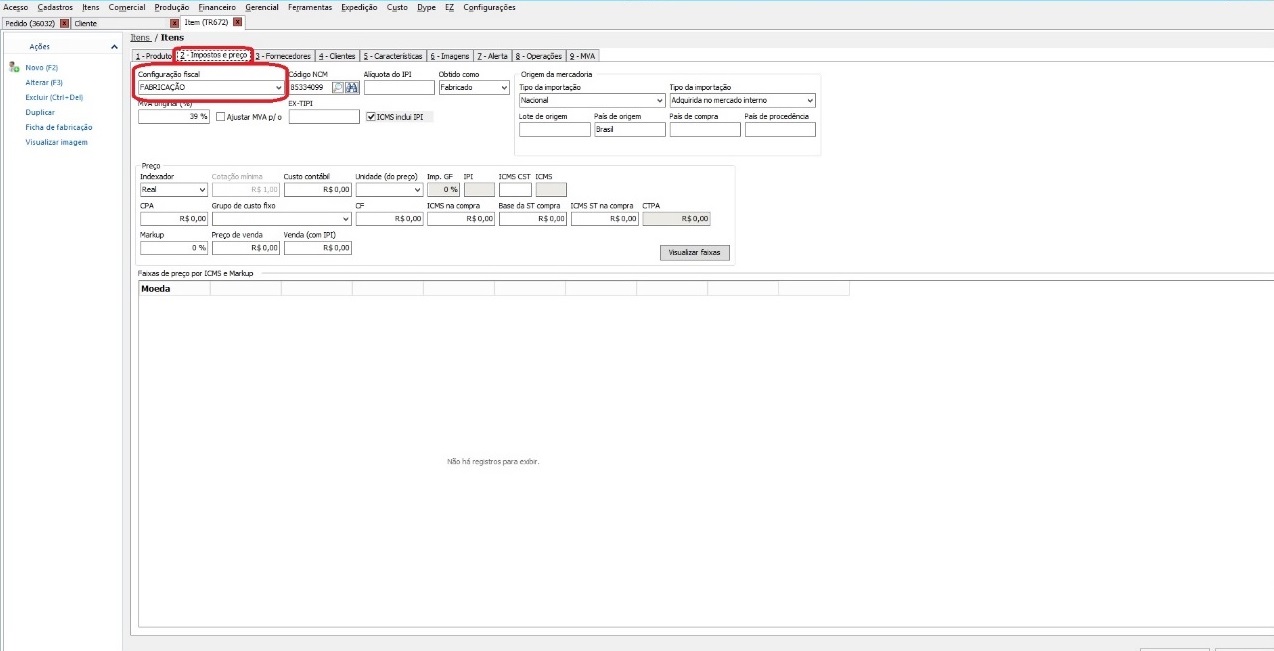Open the Dype menu
Viewport: 1274px width, 651px height.
click(x=426, y=7)
